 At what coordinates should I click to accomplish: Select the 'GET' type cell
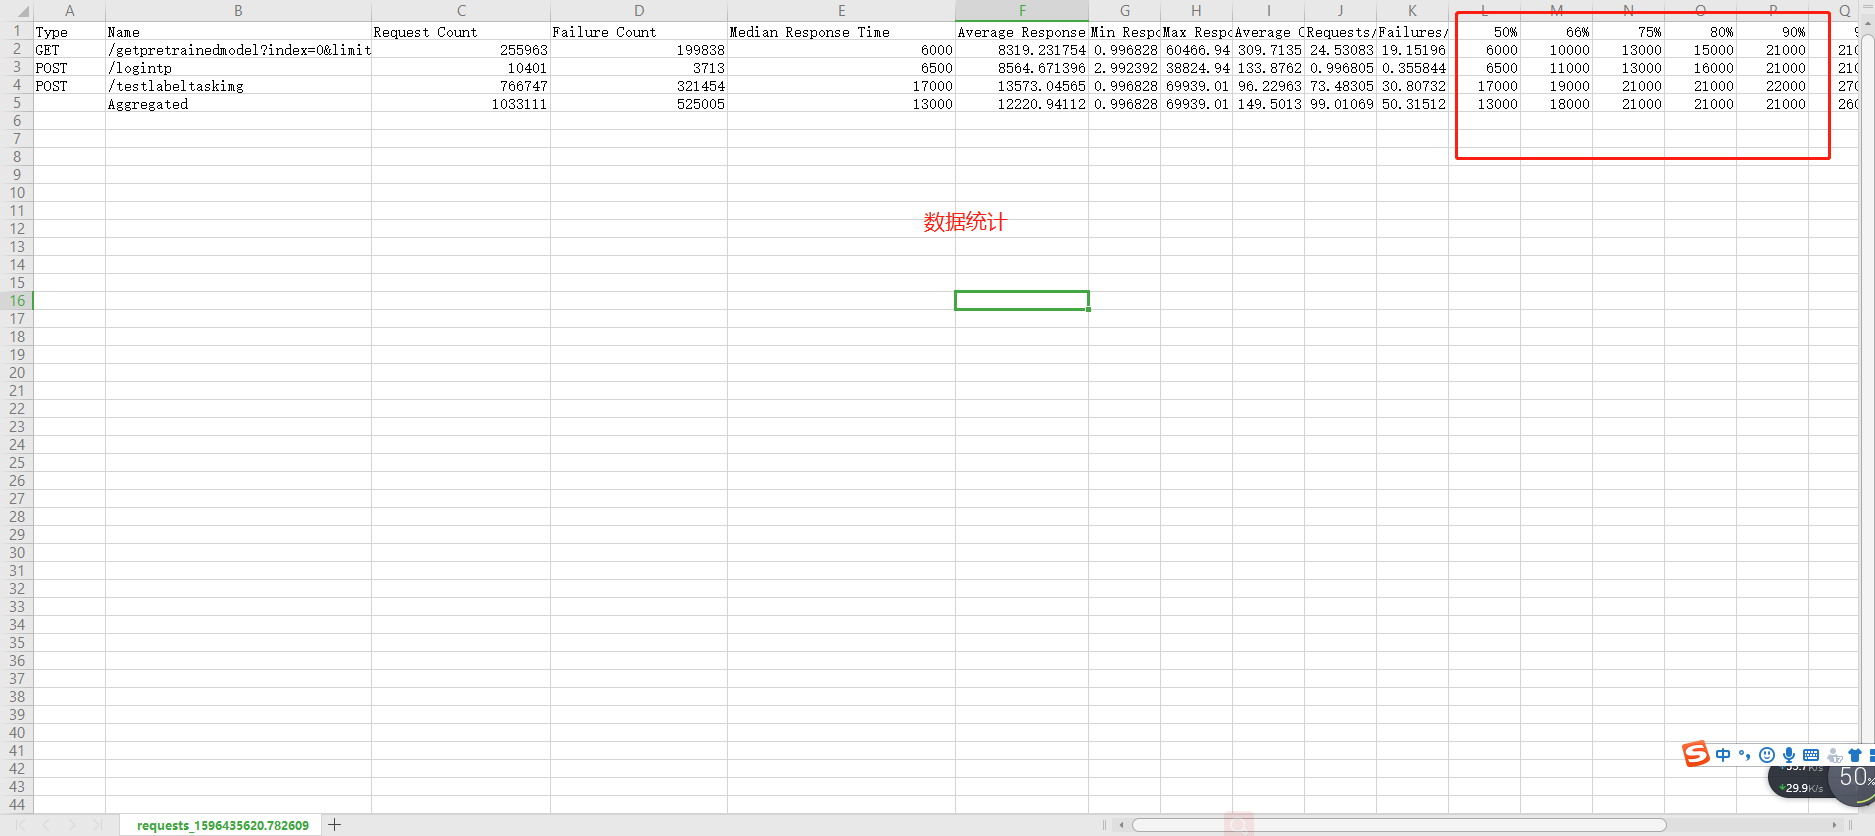[69, 50]
